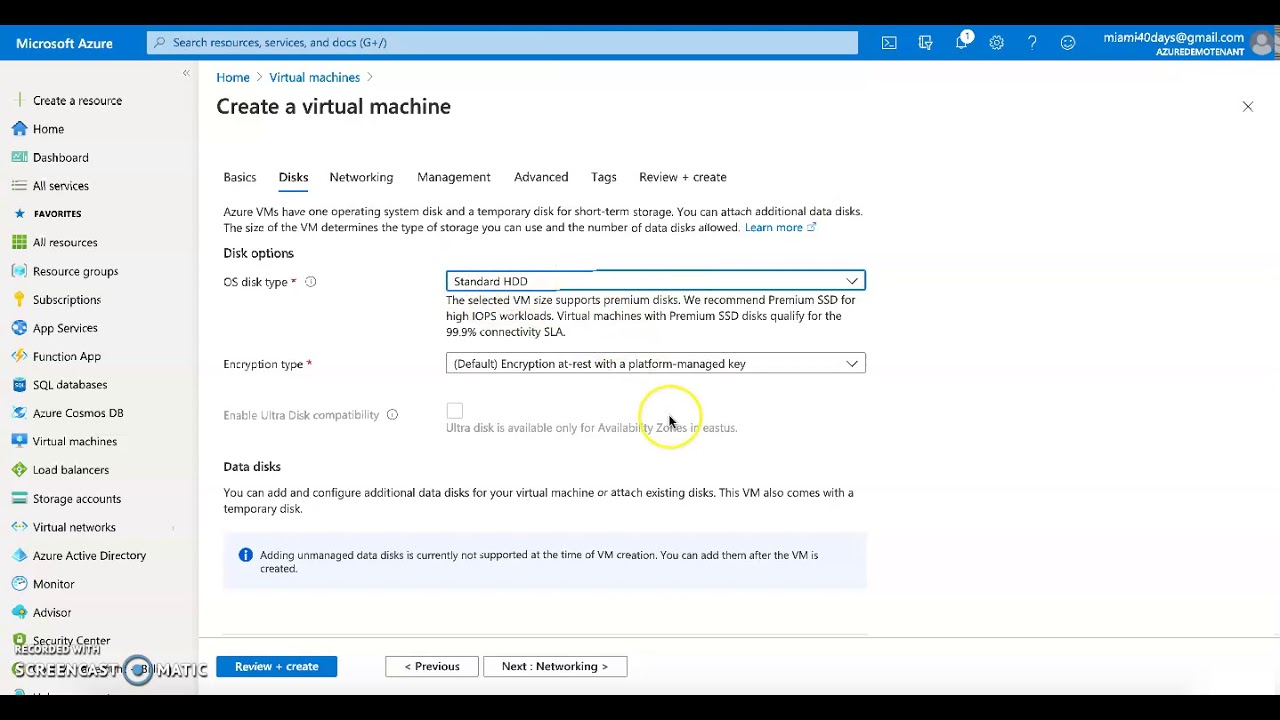Select the Disks tab
The image size is (1280, 720).
pos(293,177)
